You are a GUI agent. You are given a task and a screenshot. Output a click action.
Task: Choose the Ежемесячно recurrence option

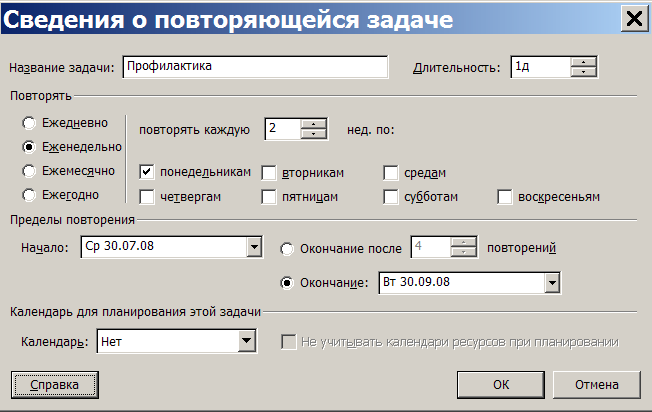29,171
